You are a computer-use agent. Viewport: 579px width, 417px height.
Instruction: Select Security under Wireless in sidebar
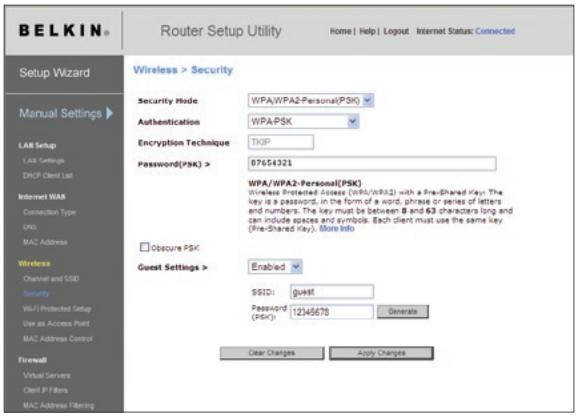pyautogui.click(x=36, y=294)
